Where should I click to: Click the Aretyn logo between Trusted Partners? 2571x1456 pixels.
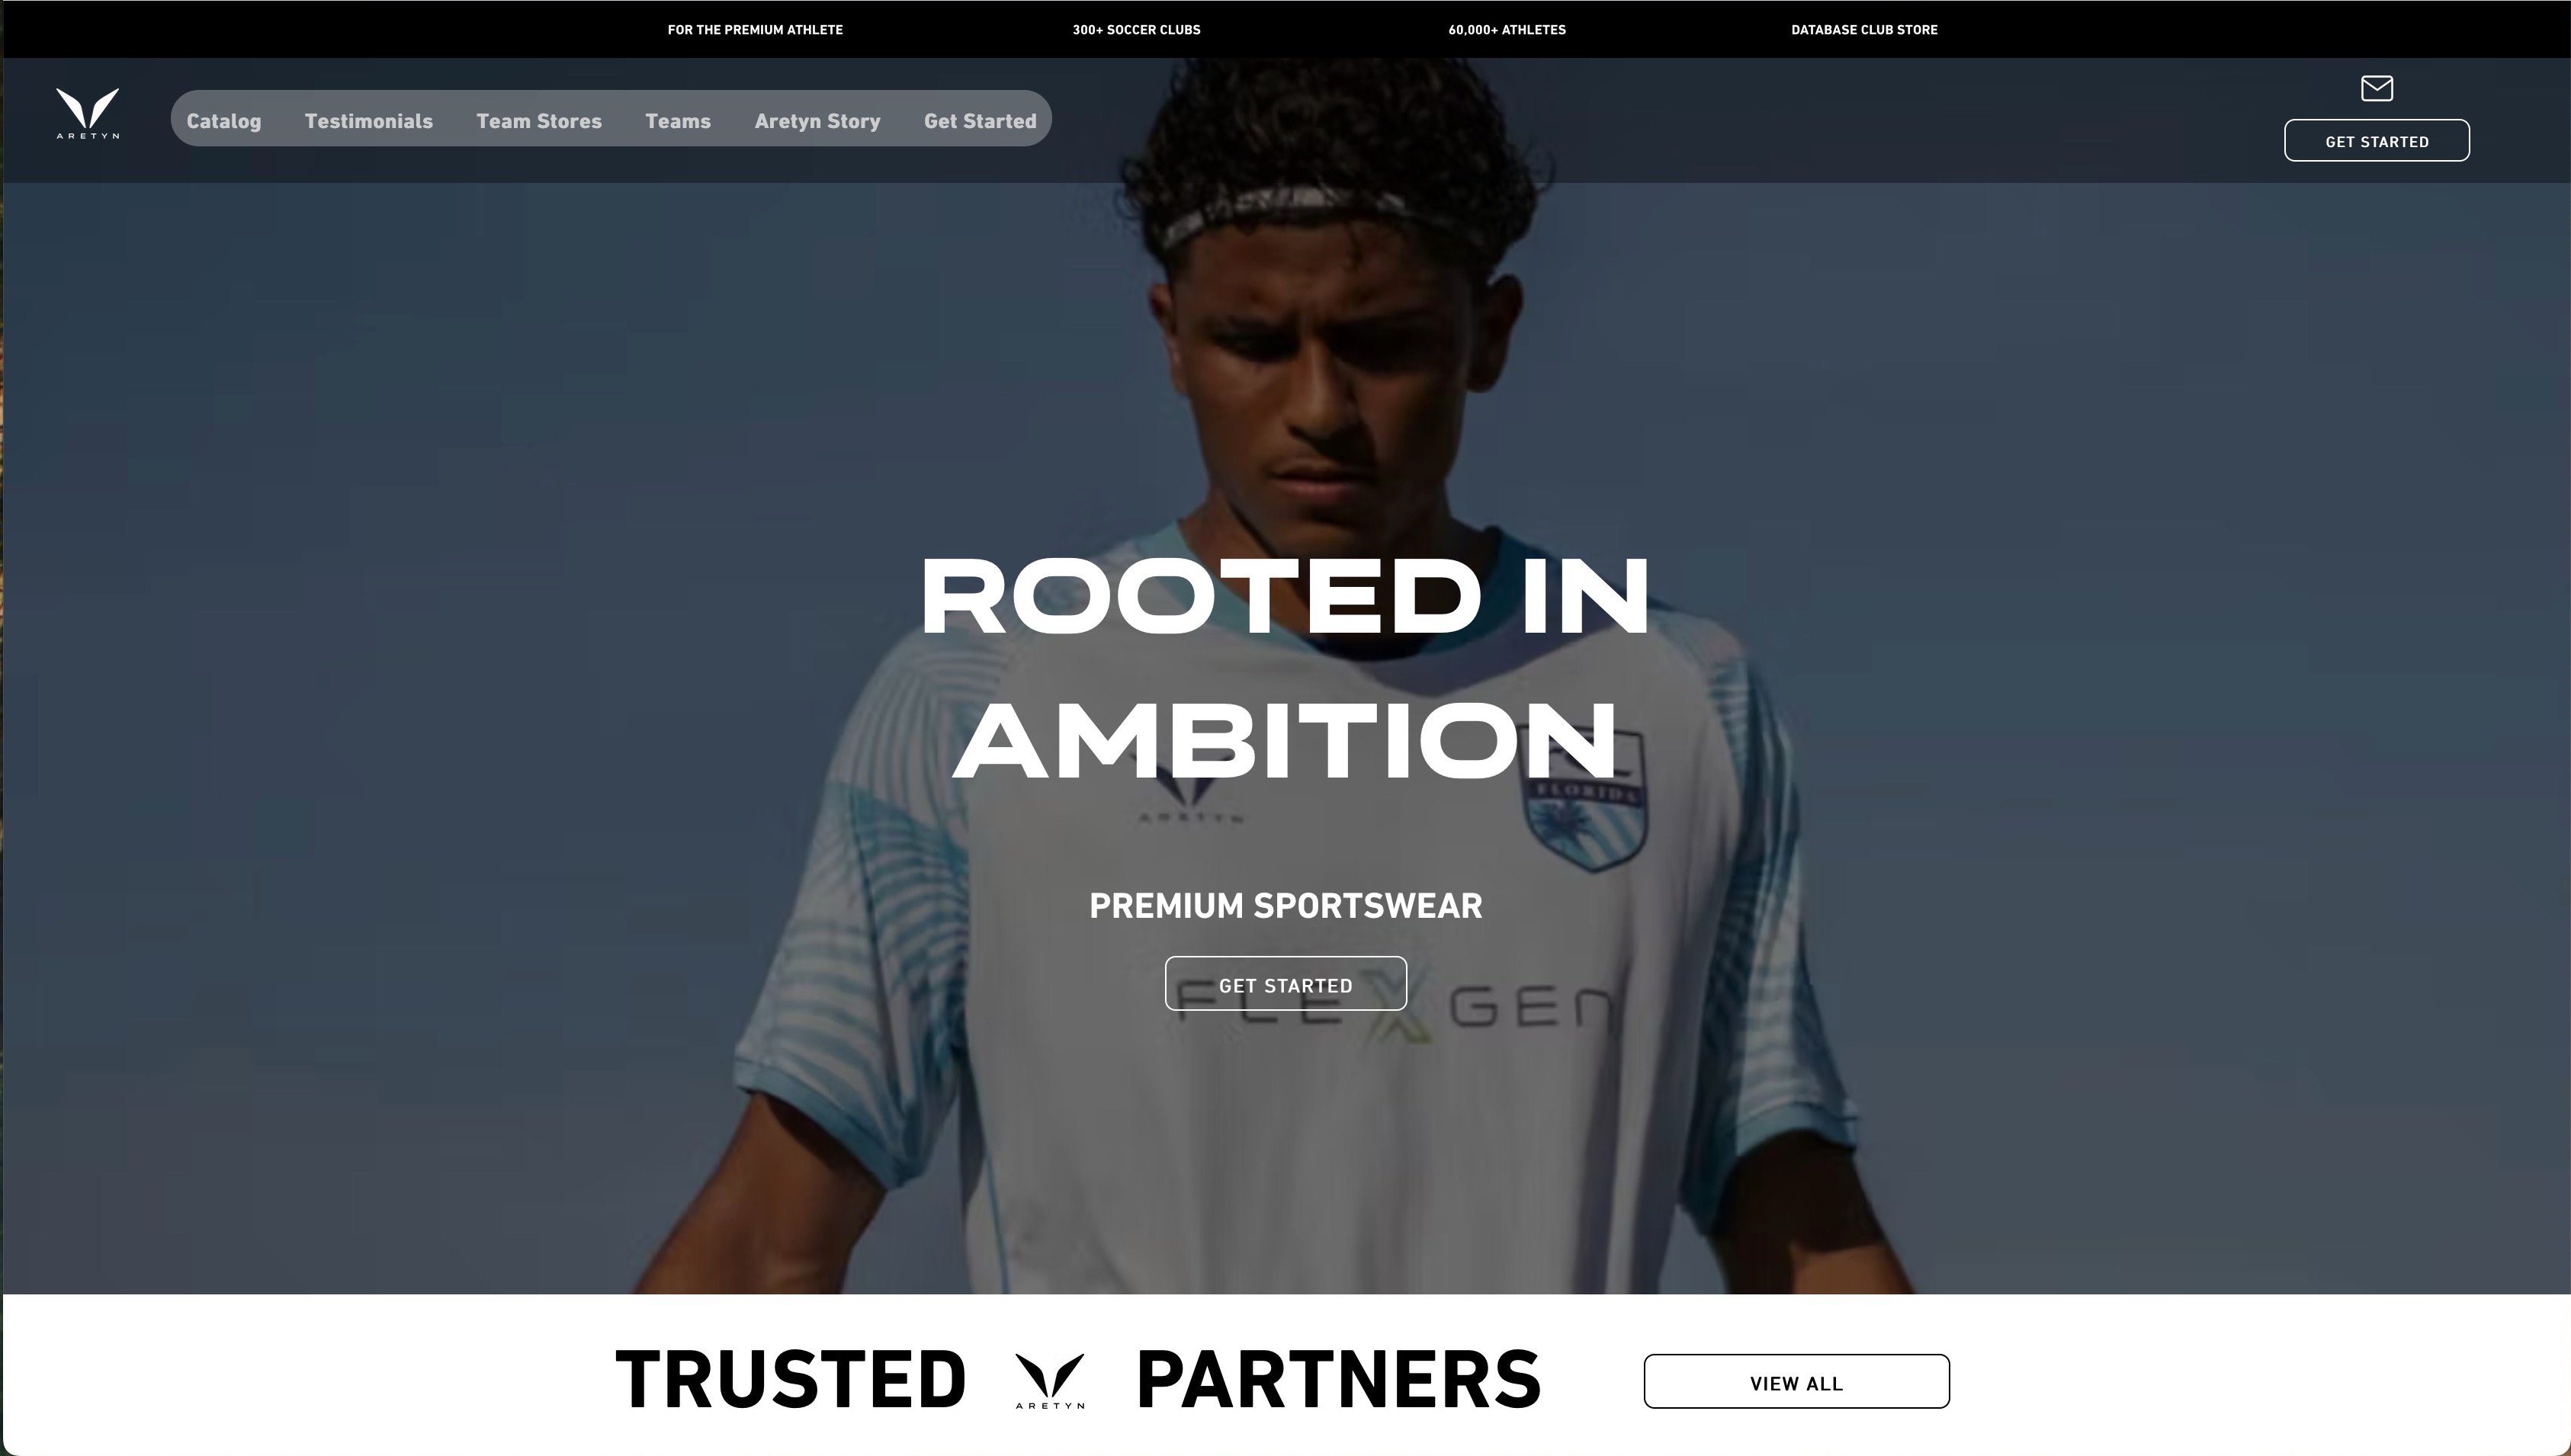[1050, 1381]
